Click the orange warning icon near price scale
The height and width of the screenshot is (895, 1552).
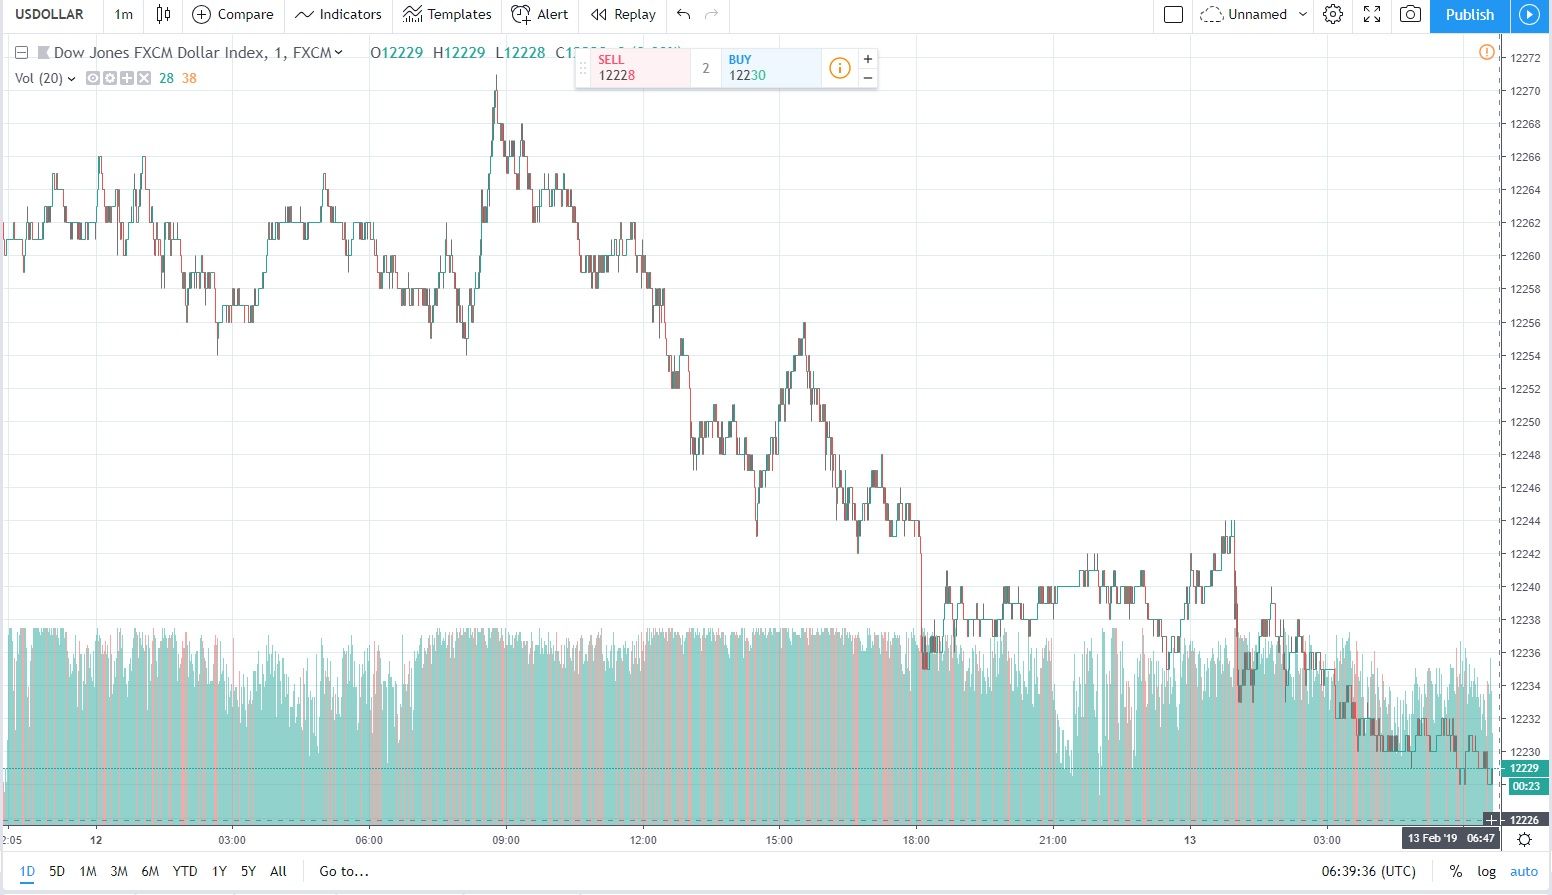[x=1487, y=52]
